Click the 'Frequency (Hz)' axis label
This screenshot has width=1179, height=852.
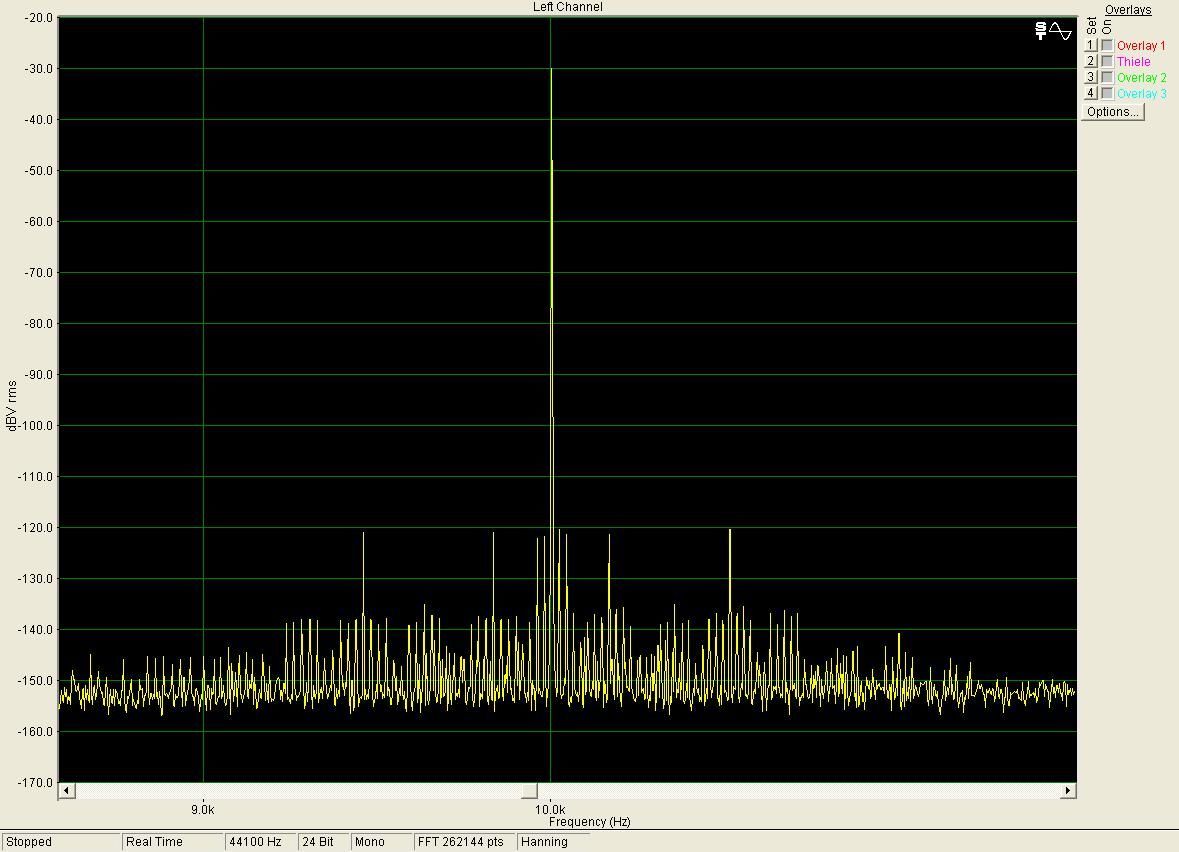click(590, 822)
